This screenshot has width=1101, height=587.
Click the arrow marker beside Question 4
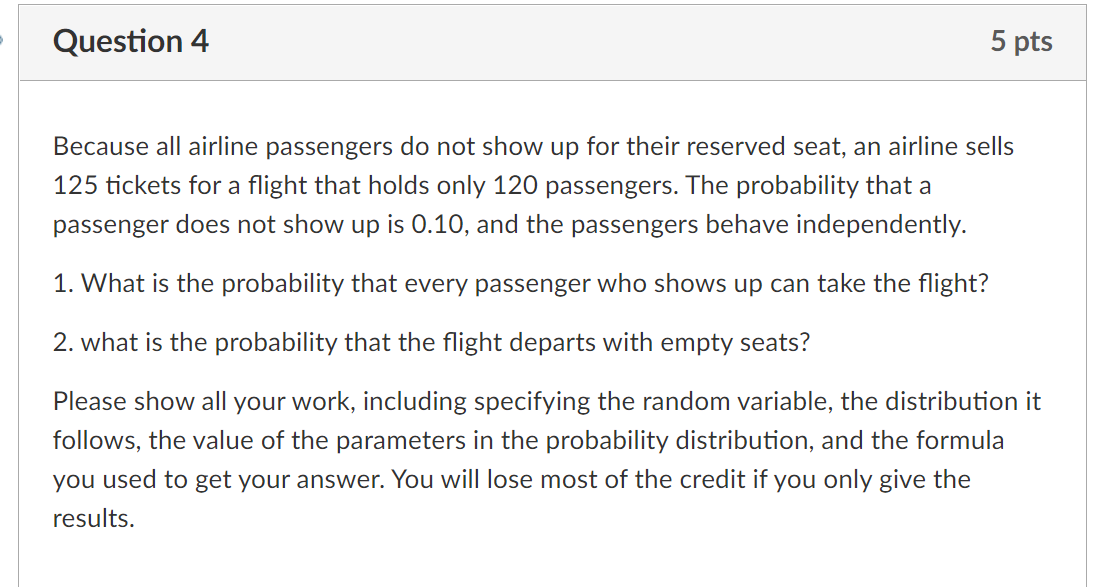[1, 40]
